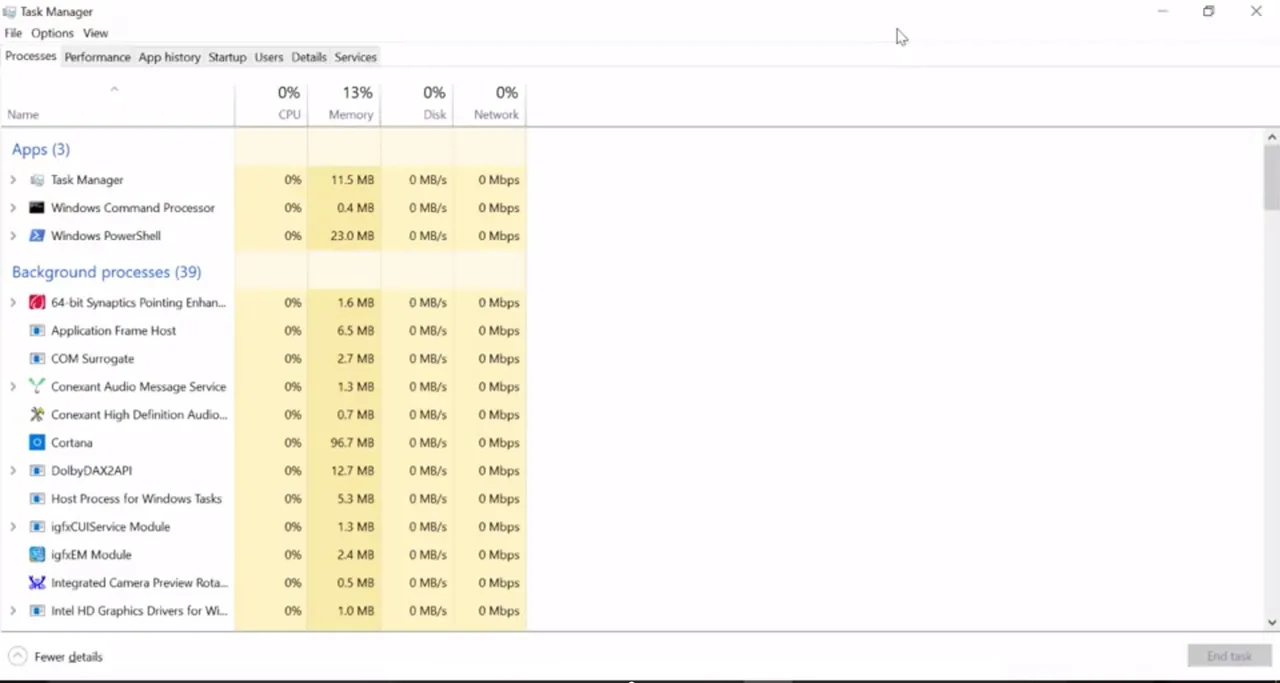Screen dimensions: 1280x683
Task: Click Windows PowerShell's 23.0 MB memory value
Action: (x=351, y=236)
